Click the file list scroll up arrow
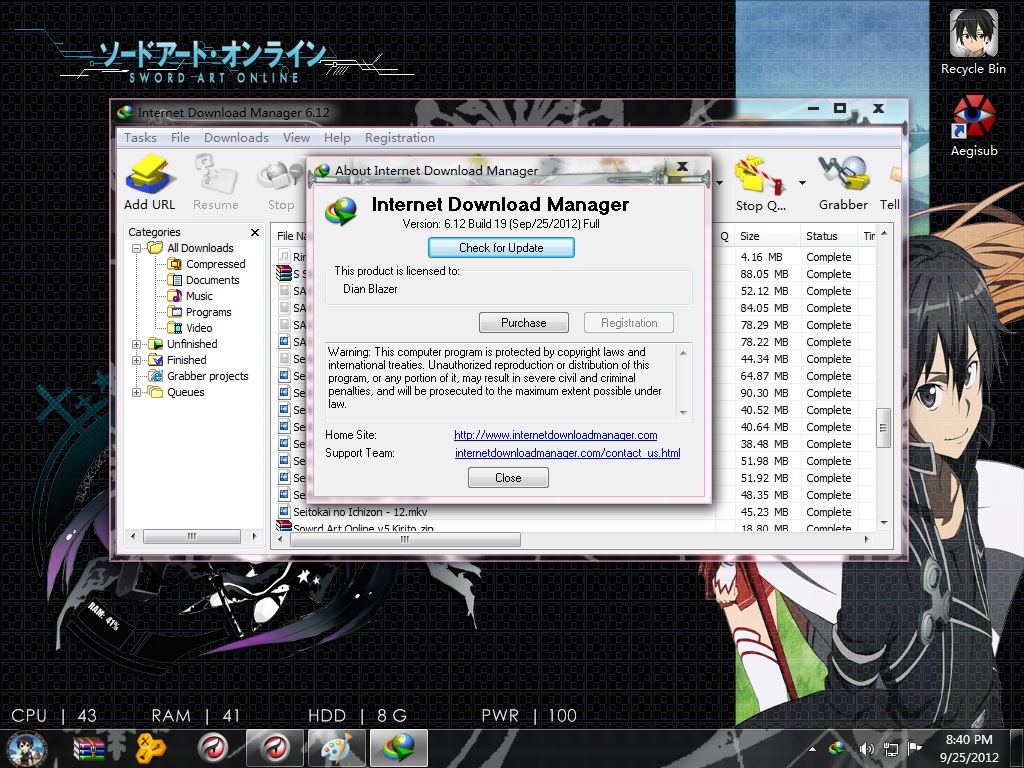Screen dimensions: 1024x768 point(884,234)
